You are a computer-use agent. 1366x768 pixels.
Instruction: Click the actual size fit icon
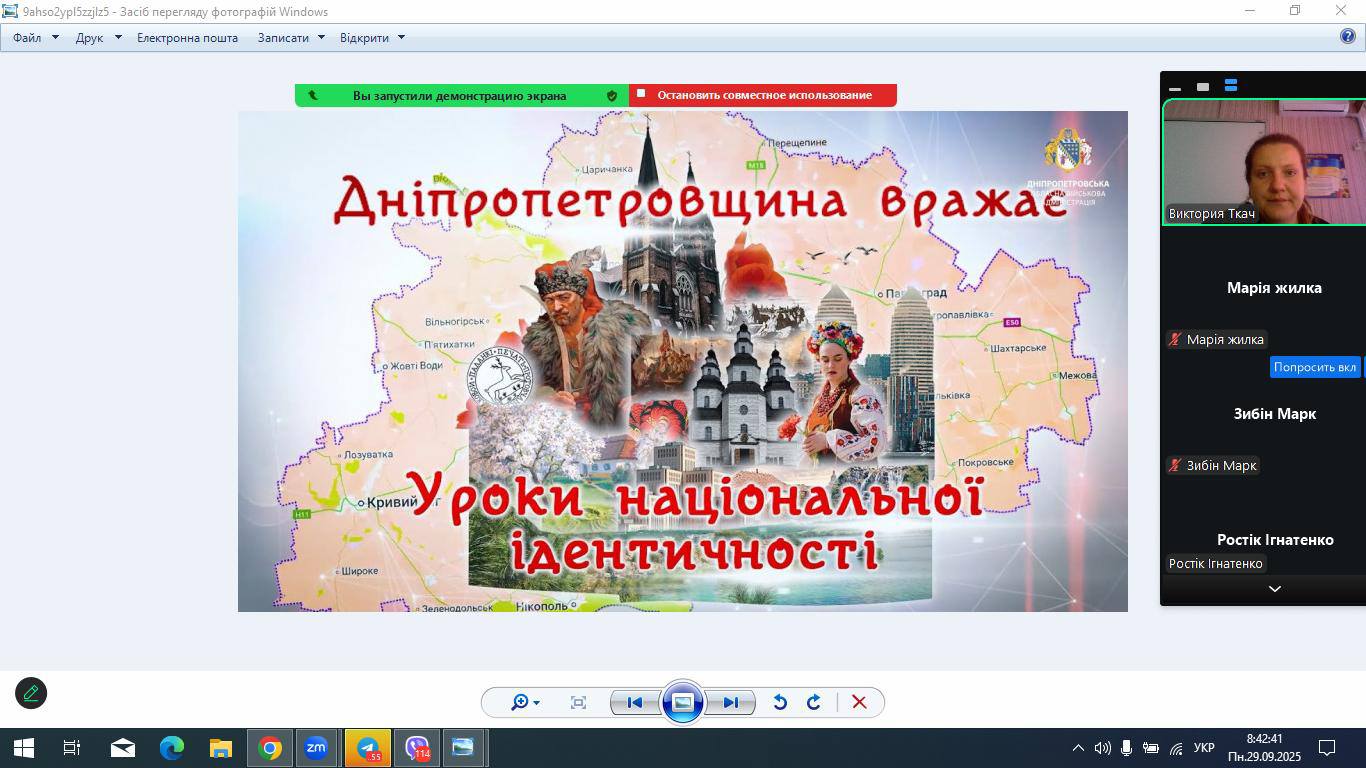point(578,702)
